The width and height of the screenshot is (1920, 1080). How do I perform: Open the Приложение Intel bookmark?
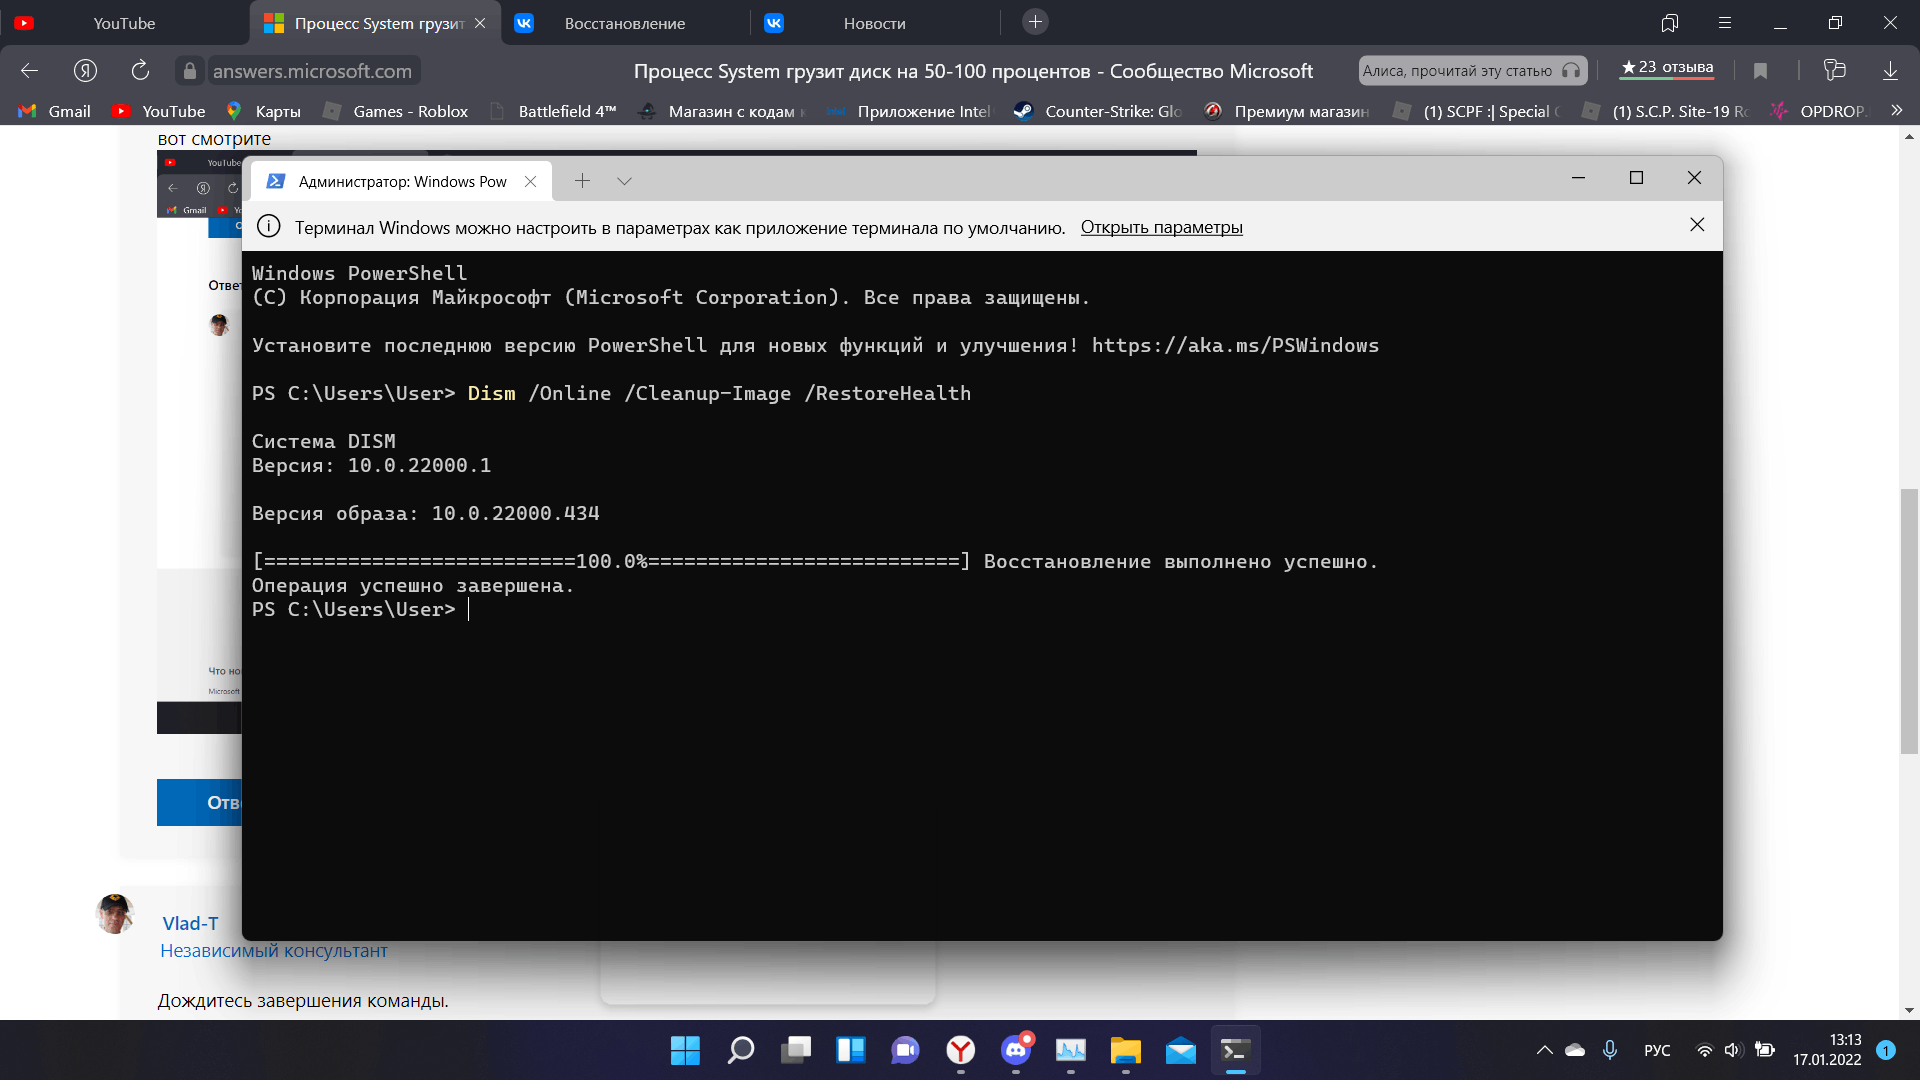(x=909, y=111)
